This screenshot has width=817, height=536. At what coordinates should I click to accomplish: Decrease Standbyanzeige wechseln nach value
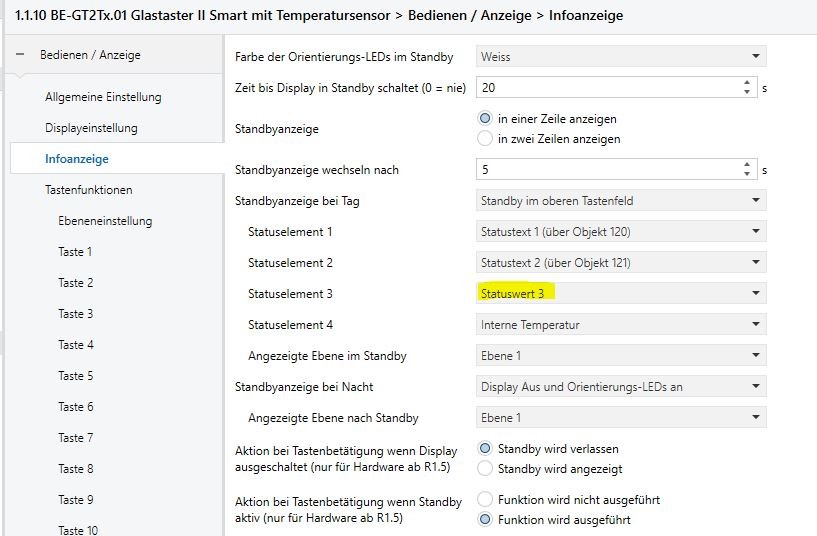pyautogui.click(x=746, y=175)
